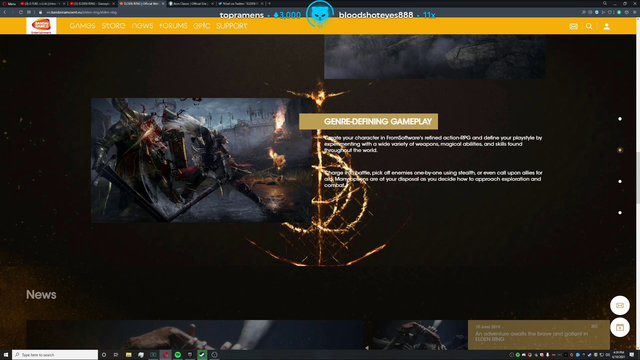Open the FORUMS menu
The image size is (640, 360).
pyautogui.click(x=173, y=26)
